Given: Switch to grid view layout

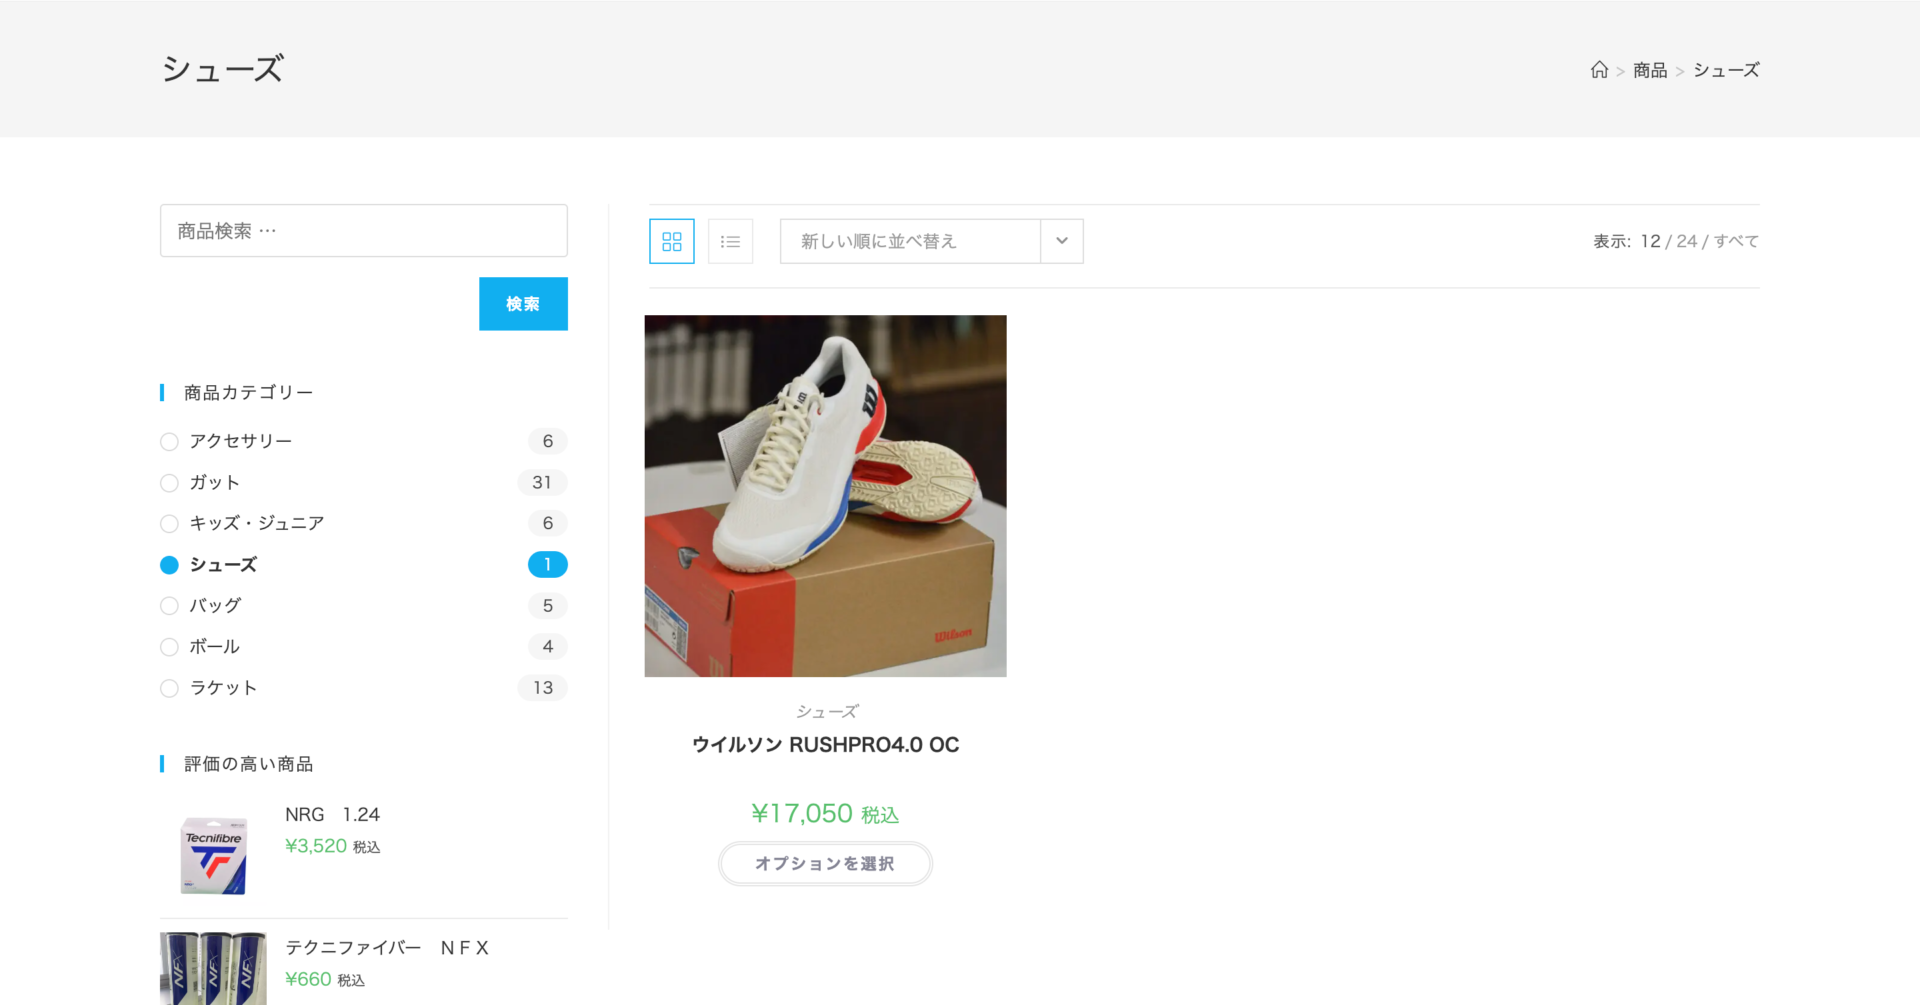Looking at the screenshot, I should pyautogui.click(x=672, y=242).
